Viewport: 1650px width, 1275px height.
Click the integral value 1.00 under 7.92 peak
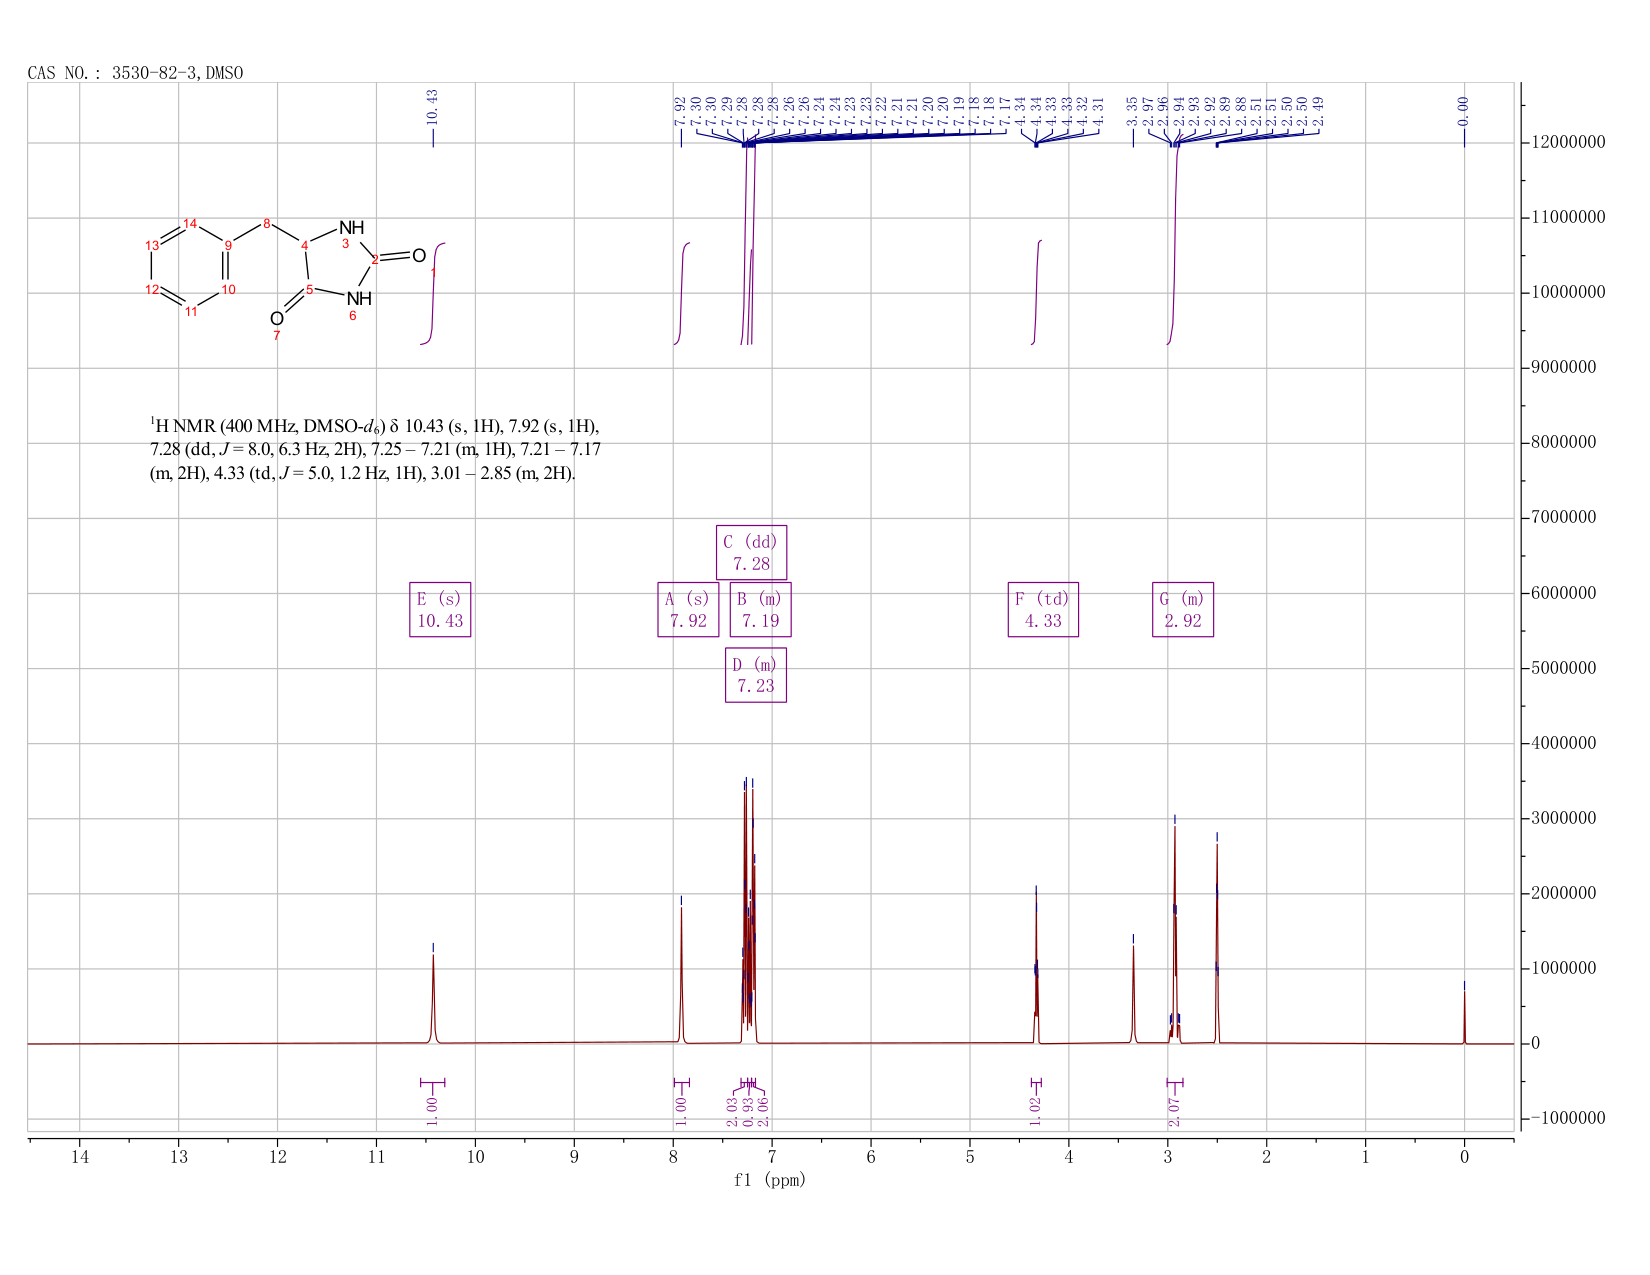pos(681,1111)
